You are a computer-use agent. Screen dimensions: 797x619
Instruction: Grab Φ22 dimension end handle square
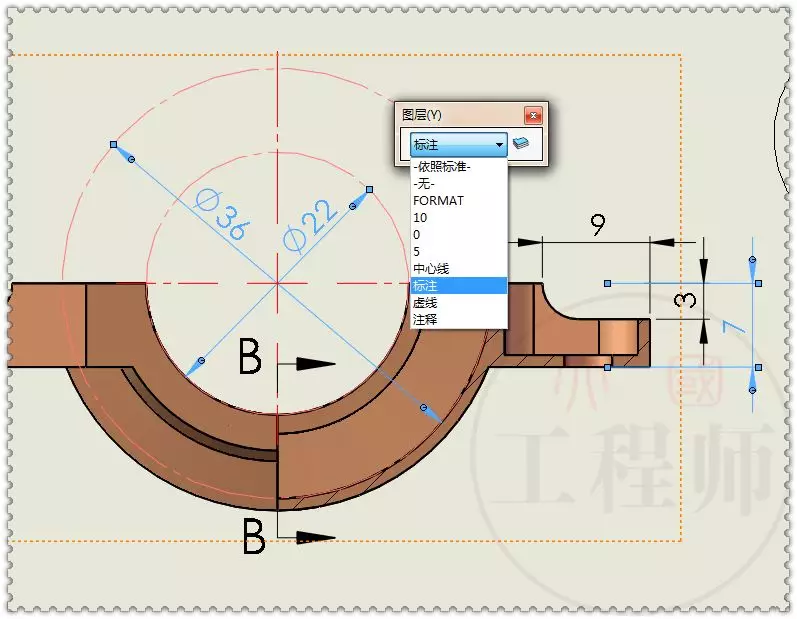click(370, 190)
